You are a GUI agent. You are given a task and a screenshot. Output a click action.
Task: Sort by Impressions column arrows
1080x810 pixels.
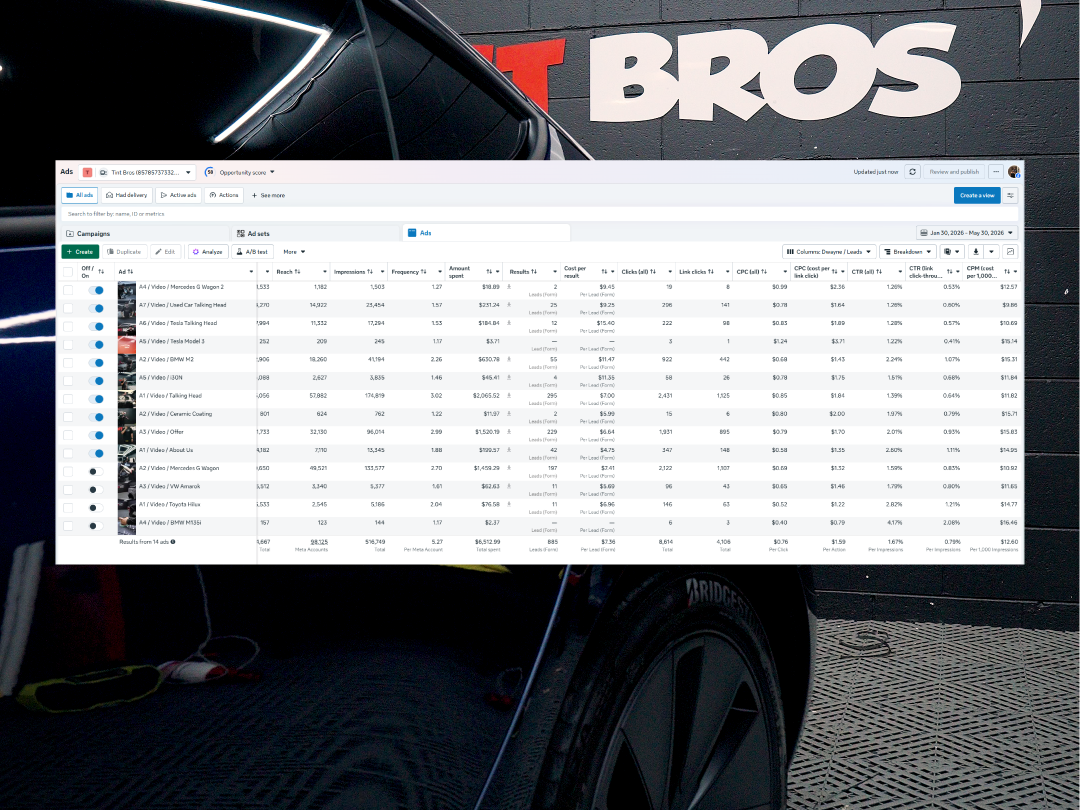[370, 271]
